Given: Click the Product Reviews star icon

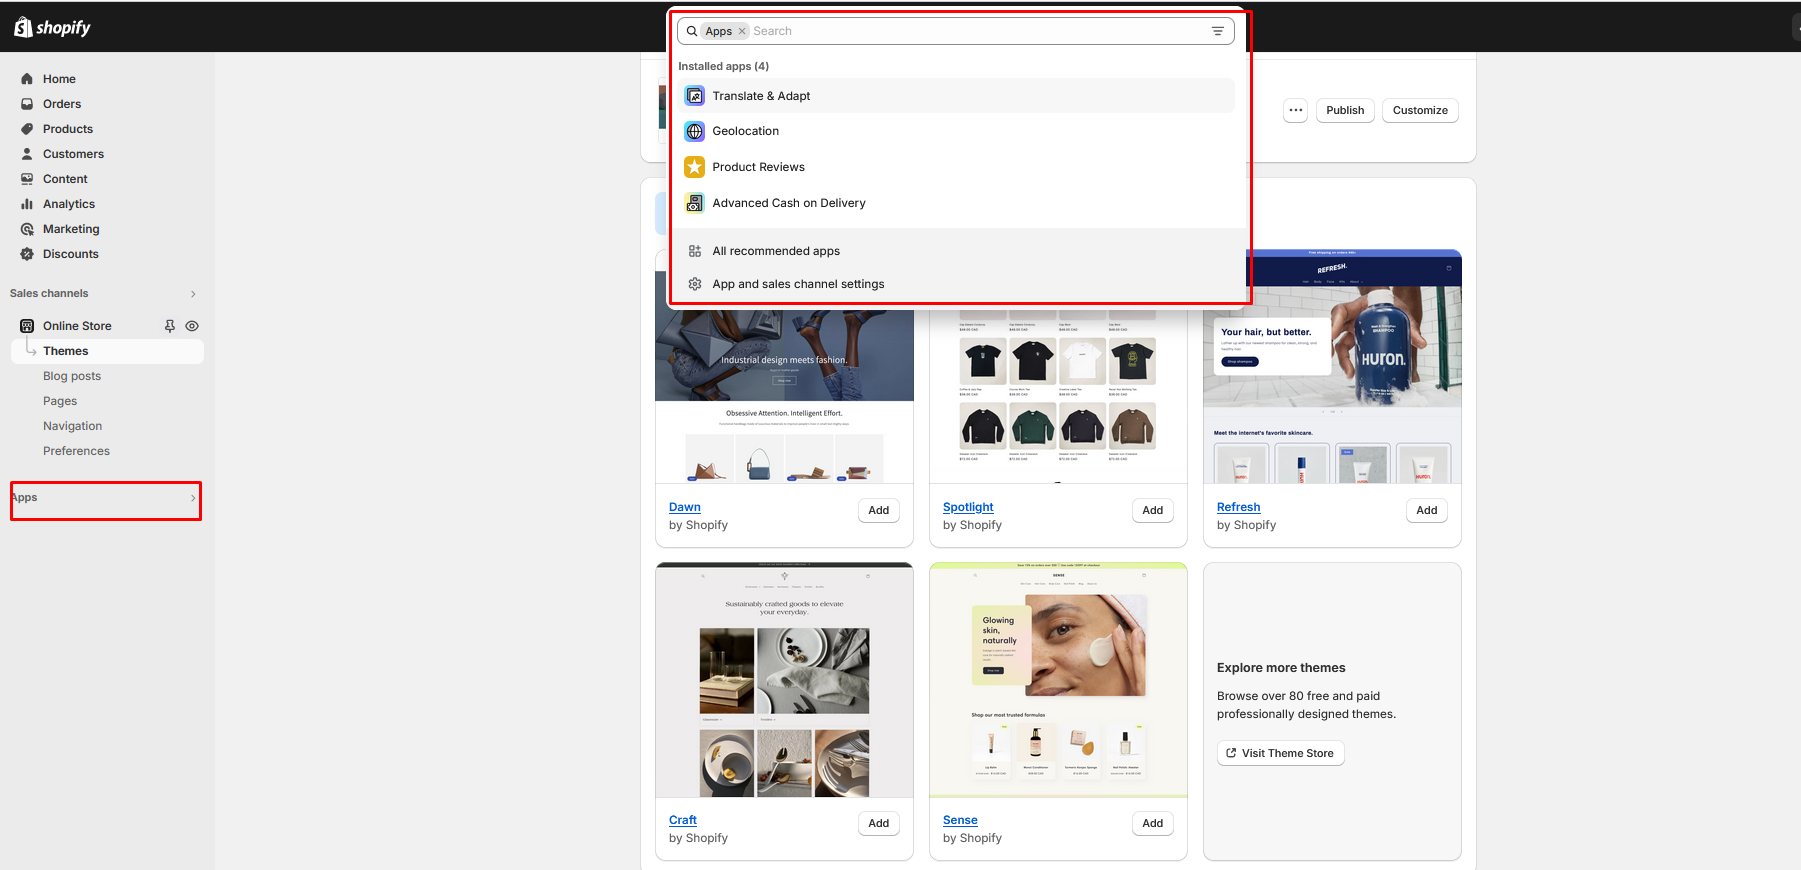Looking at the screenshot, I should point(695,167).
